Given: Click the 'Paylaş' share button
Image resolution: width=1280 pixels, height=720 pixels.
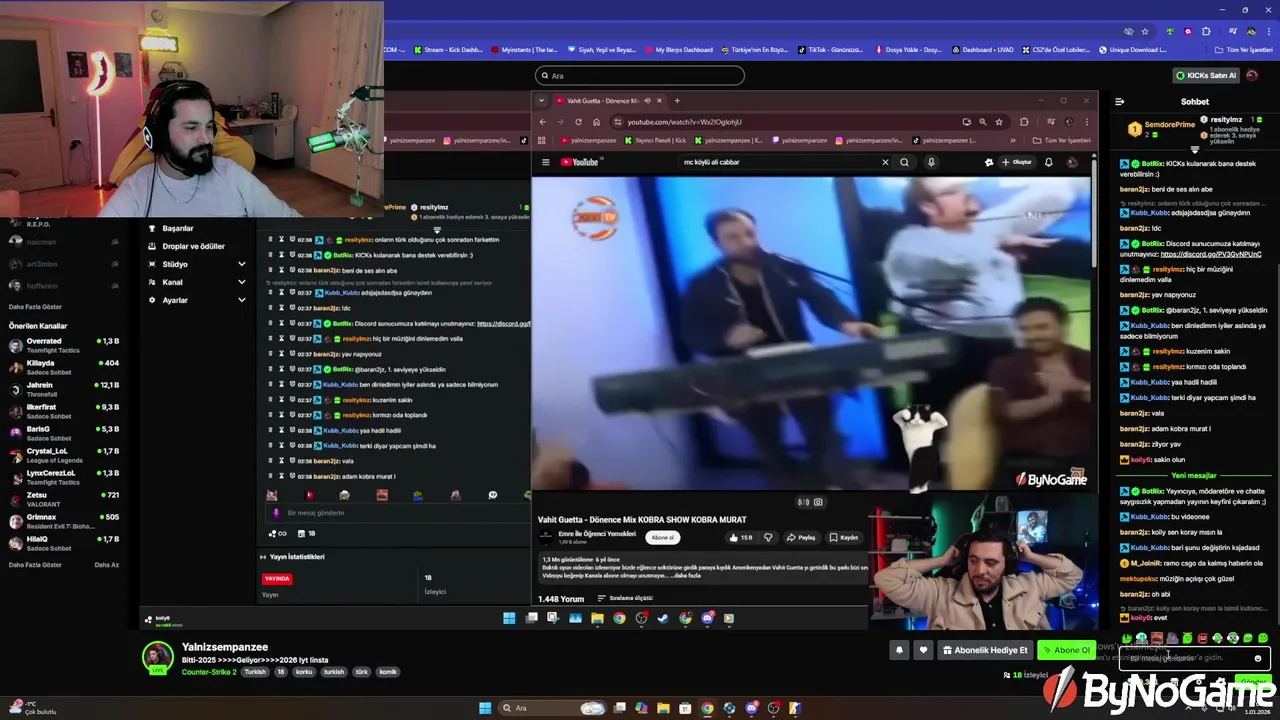Looking at the screenshot, I should [x=801, y=537].
